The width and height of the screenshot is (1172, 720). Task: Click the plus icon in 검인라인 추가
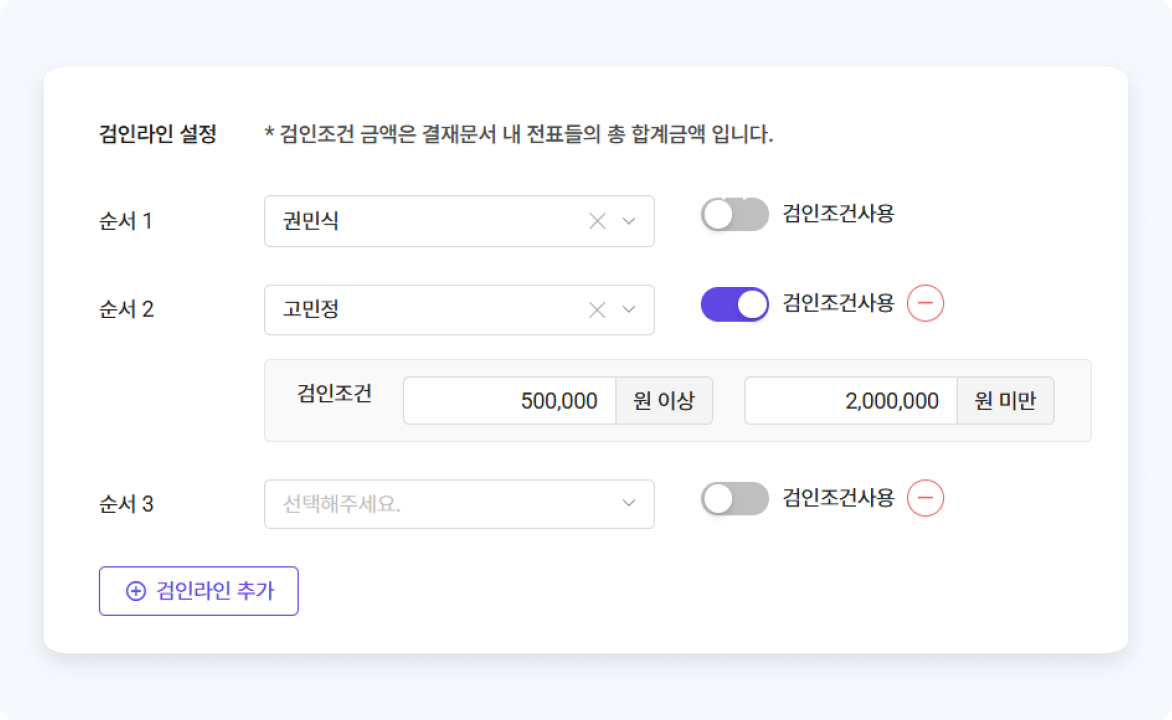click(x=135, y=591)
